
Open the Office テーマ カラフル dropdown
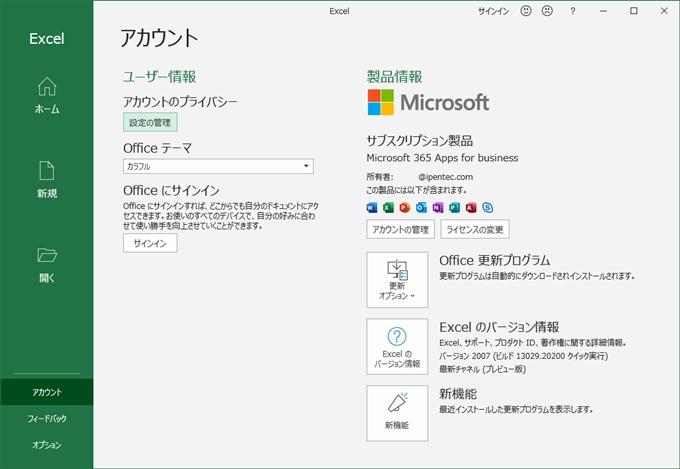(x=218, y=166)
